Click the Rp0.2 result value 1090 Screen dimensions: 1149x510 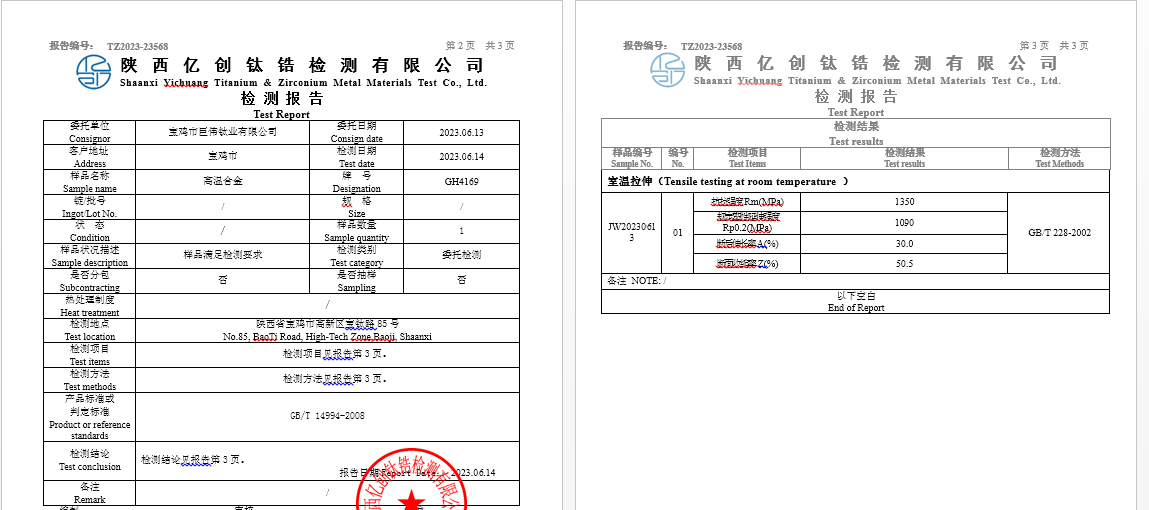904,223
